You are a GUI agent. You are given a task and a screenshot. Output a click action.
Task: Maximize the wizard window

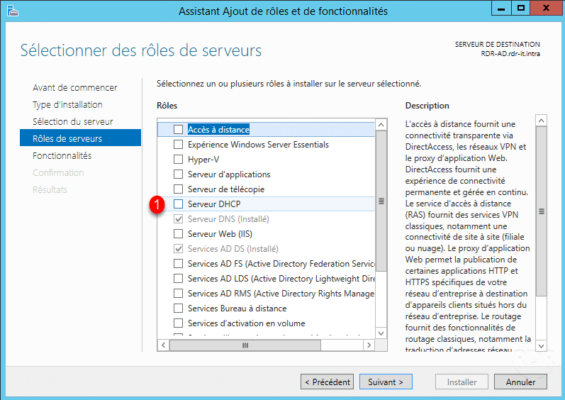pyautogui.click(x=521, y=8)
